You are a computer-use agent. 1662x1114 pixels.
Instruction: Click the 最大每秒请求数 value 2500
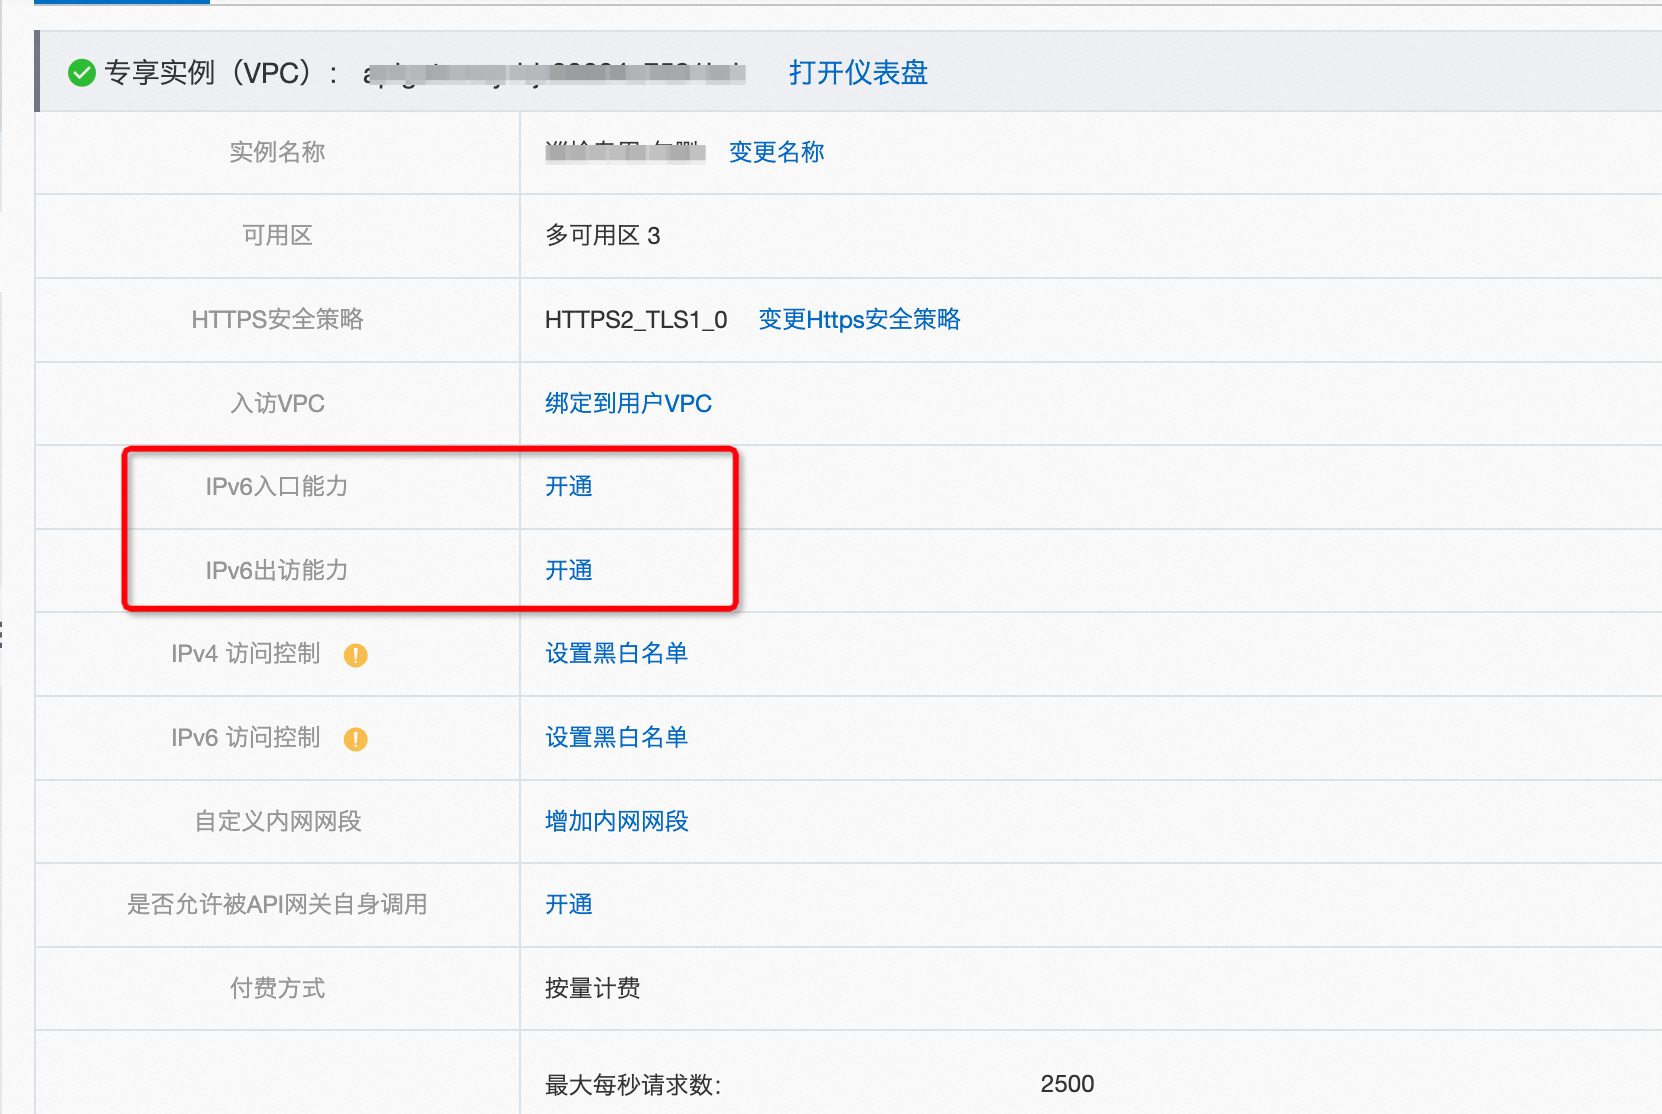(x=1067, y=1084)
